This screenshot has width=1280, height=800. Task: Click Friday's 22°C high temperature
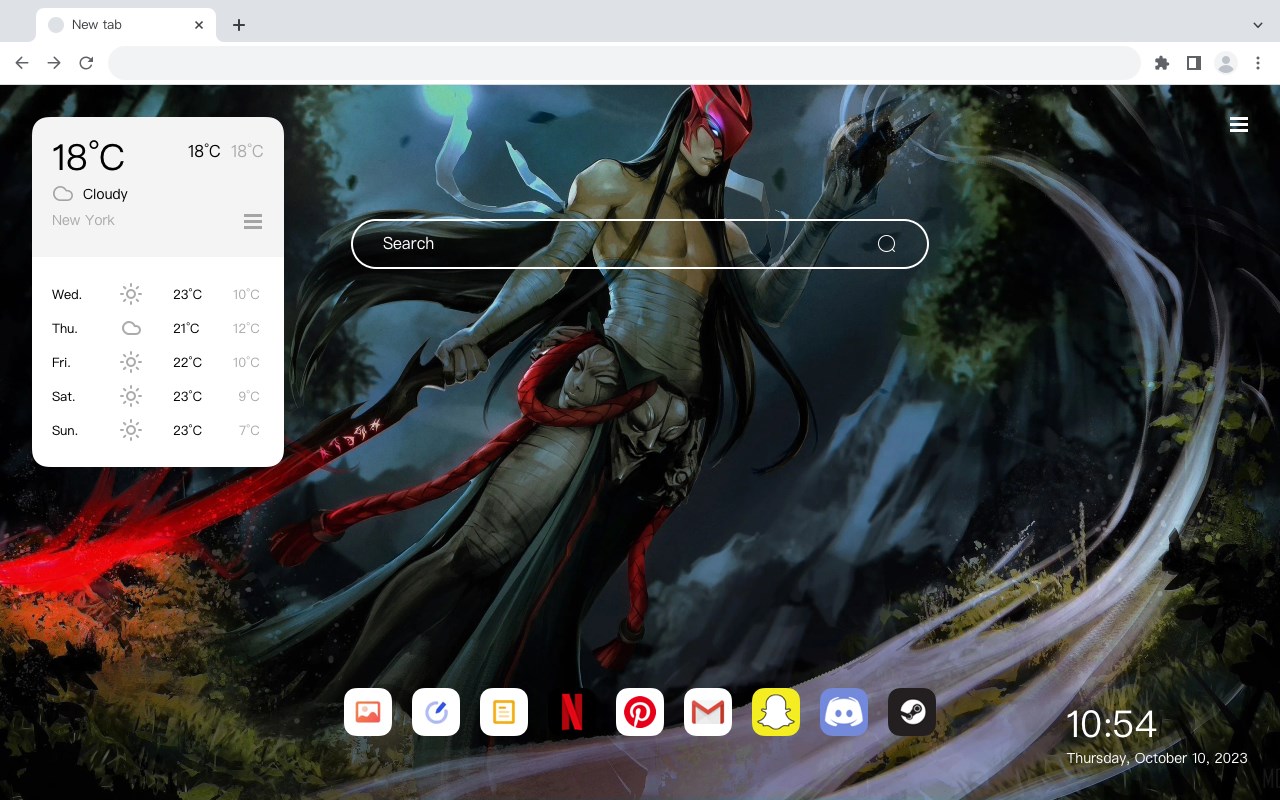(x=187, y=363)
